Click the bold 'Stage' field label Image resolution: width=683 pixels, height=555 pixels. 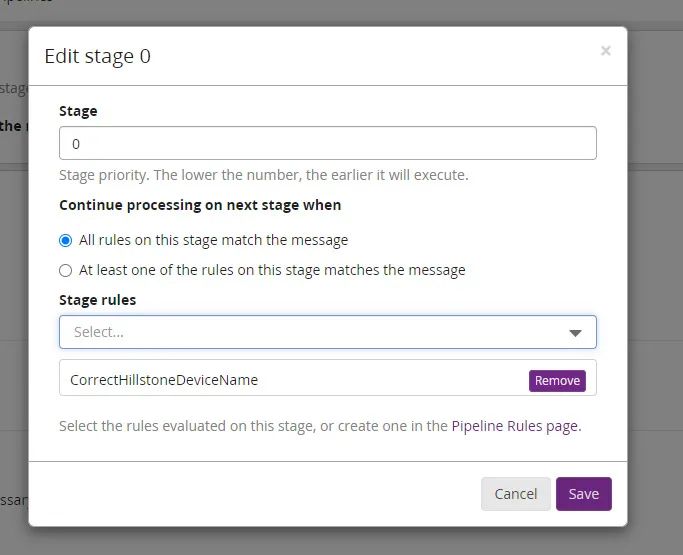click(x=78, y=111)
